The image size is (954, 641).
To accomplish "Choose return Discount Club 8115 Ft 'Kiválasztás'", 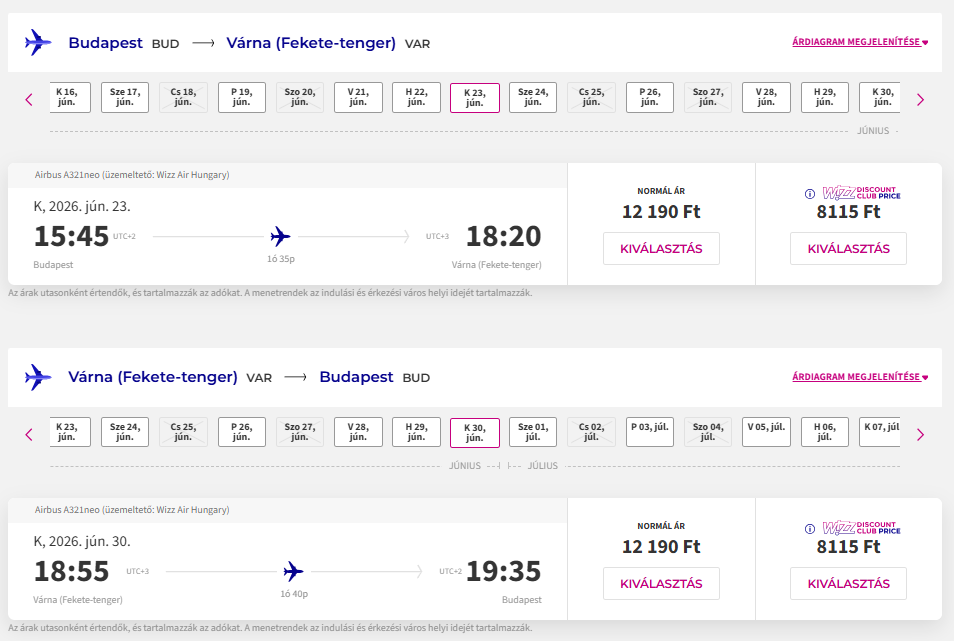I will click(848, 584).
